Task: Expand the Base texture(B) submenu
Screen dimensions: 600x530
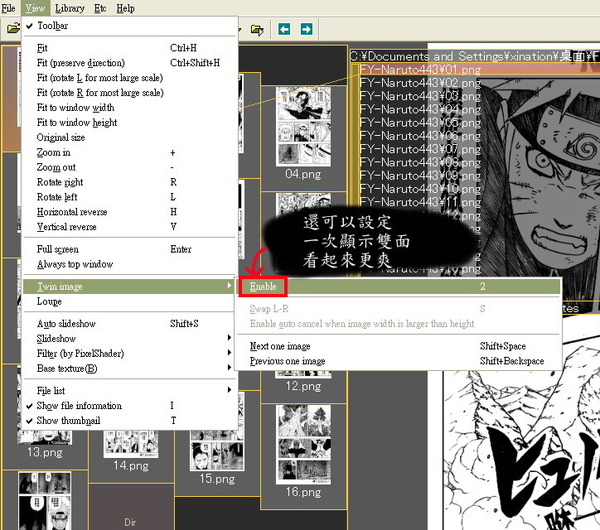Action: tap(129, 369)
